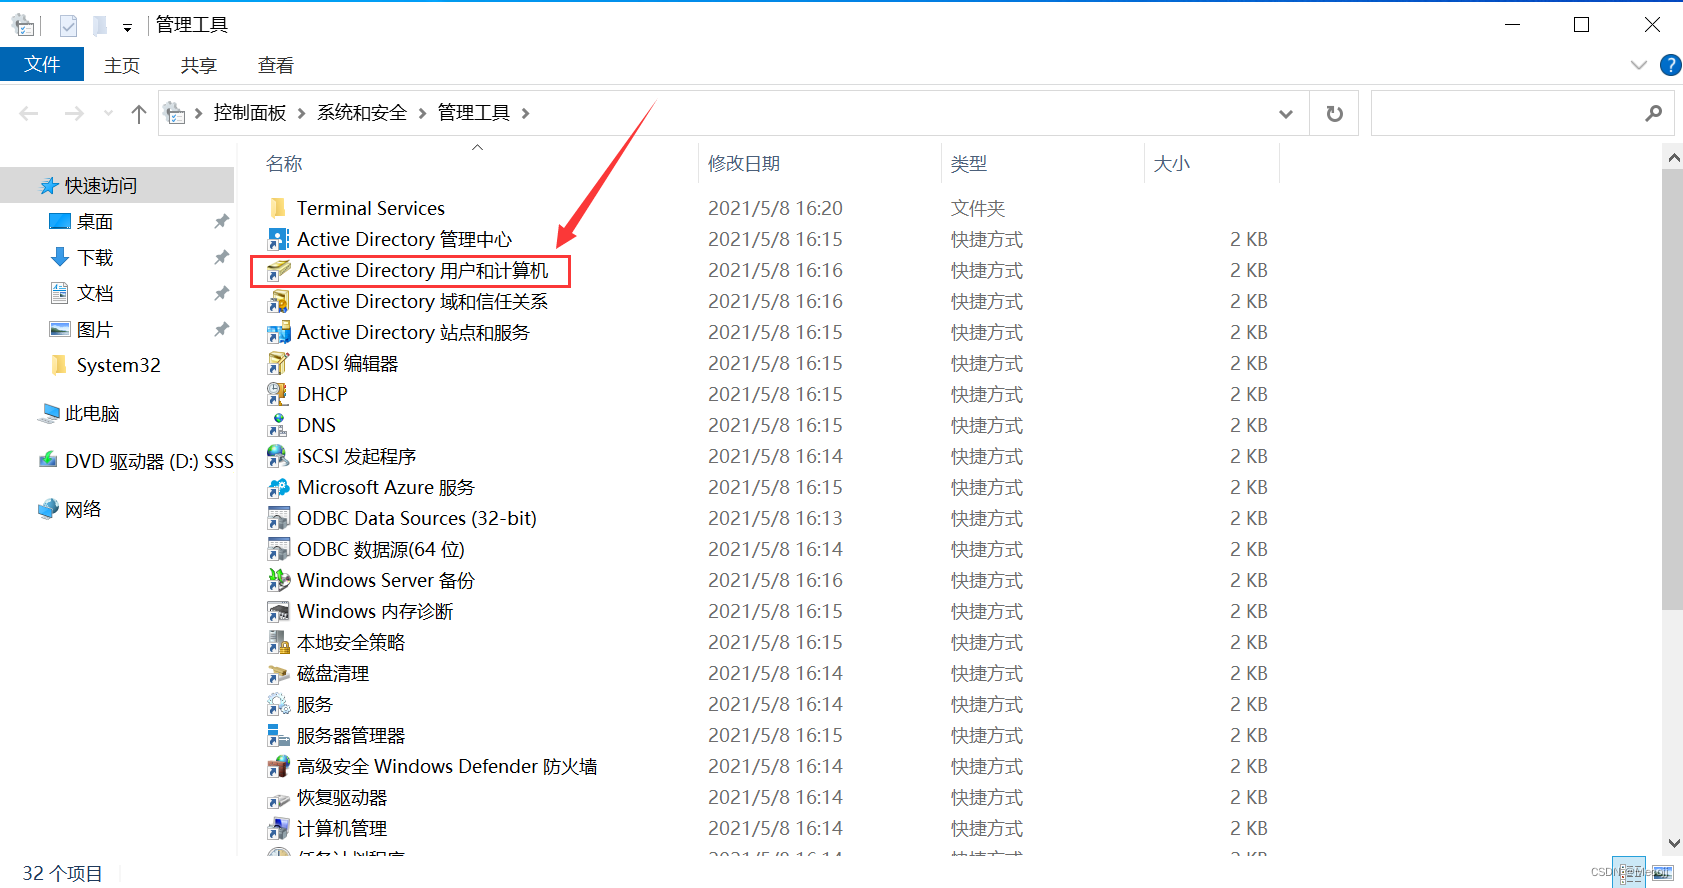Switch to details view in status bar
The image size is (1683, 888).
[x=1629, y=872]
